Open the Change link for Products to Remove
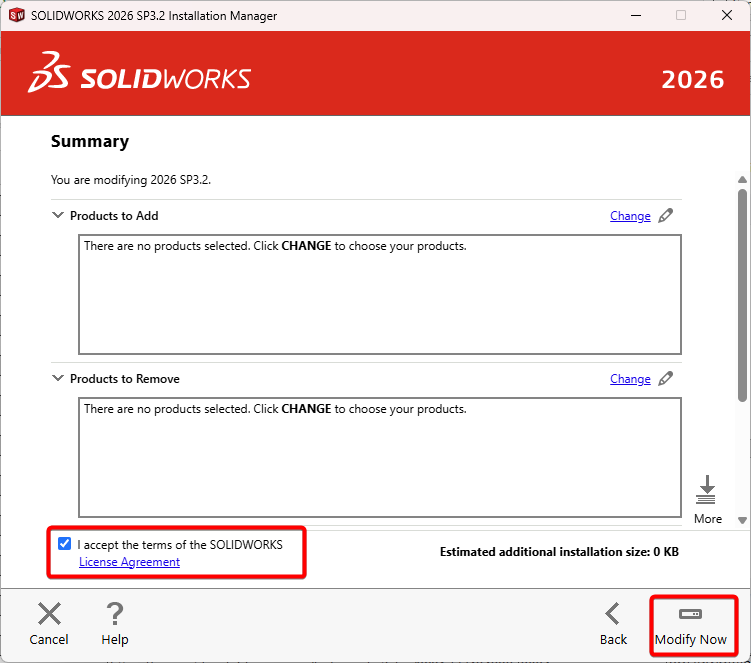The height and width of the screenshot is (663, 751). pos(630,379)
